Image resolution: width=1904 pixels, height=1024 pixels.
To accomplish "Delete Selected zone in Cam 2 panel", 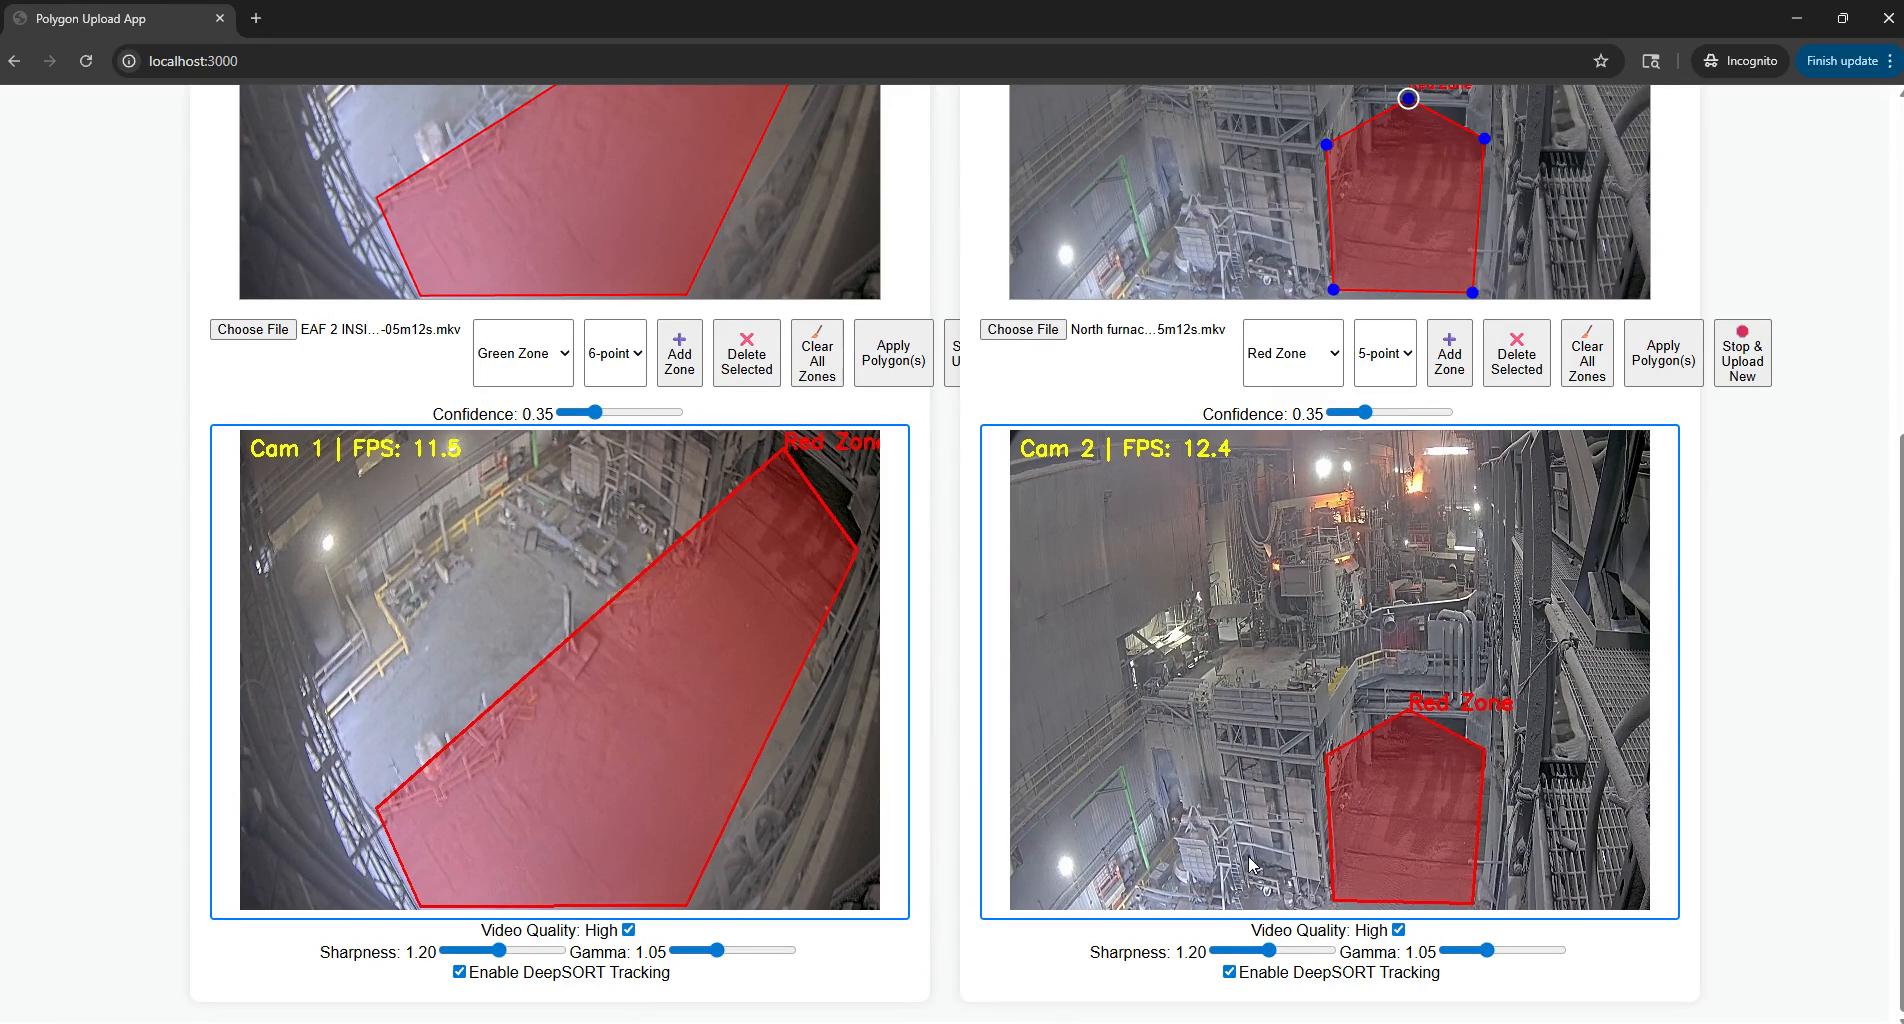I will (x=1517, y=353).
